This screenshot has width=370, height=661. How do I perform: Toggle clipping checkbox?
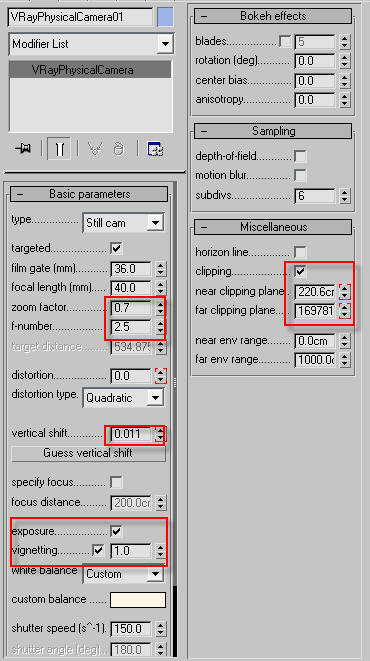point(300,271)
